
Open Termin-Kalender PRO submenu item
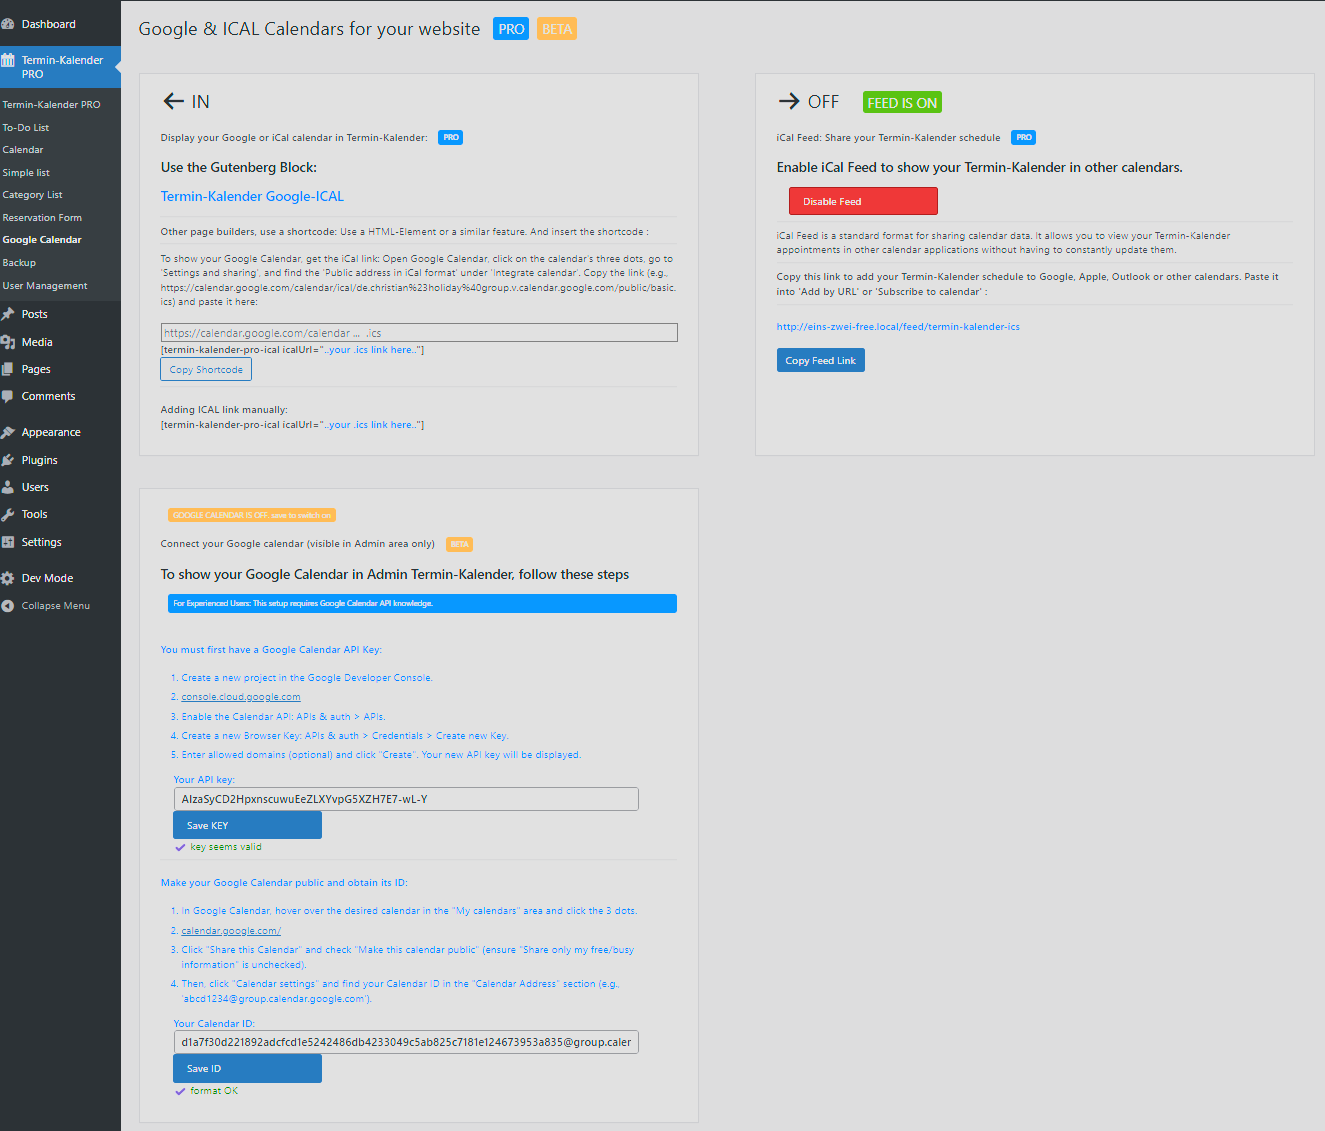(51, 104)
